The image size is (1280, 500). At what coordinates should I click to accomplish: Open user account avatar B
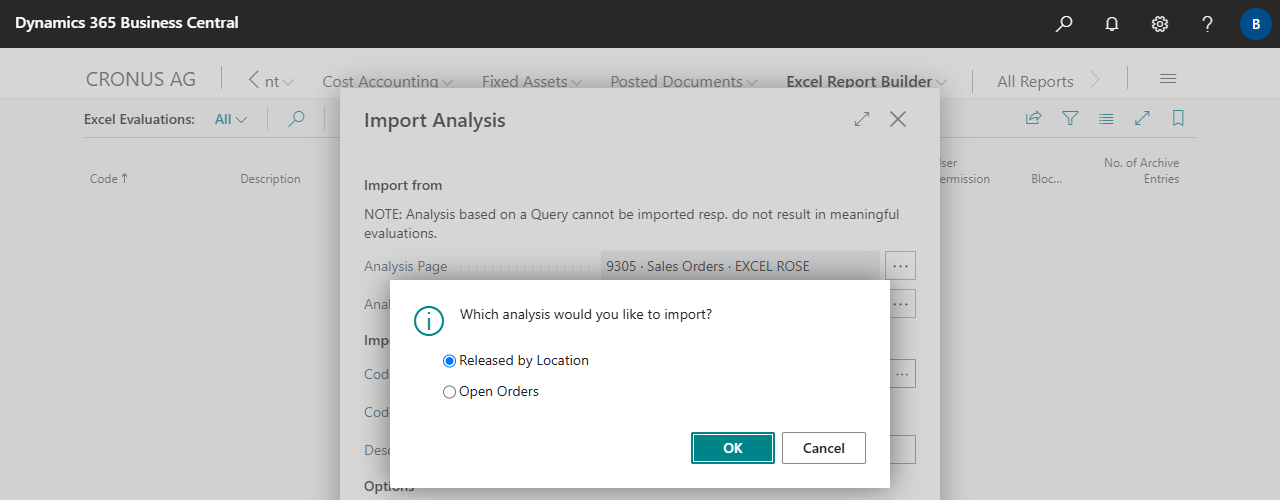tap(1256, 24)
